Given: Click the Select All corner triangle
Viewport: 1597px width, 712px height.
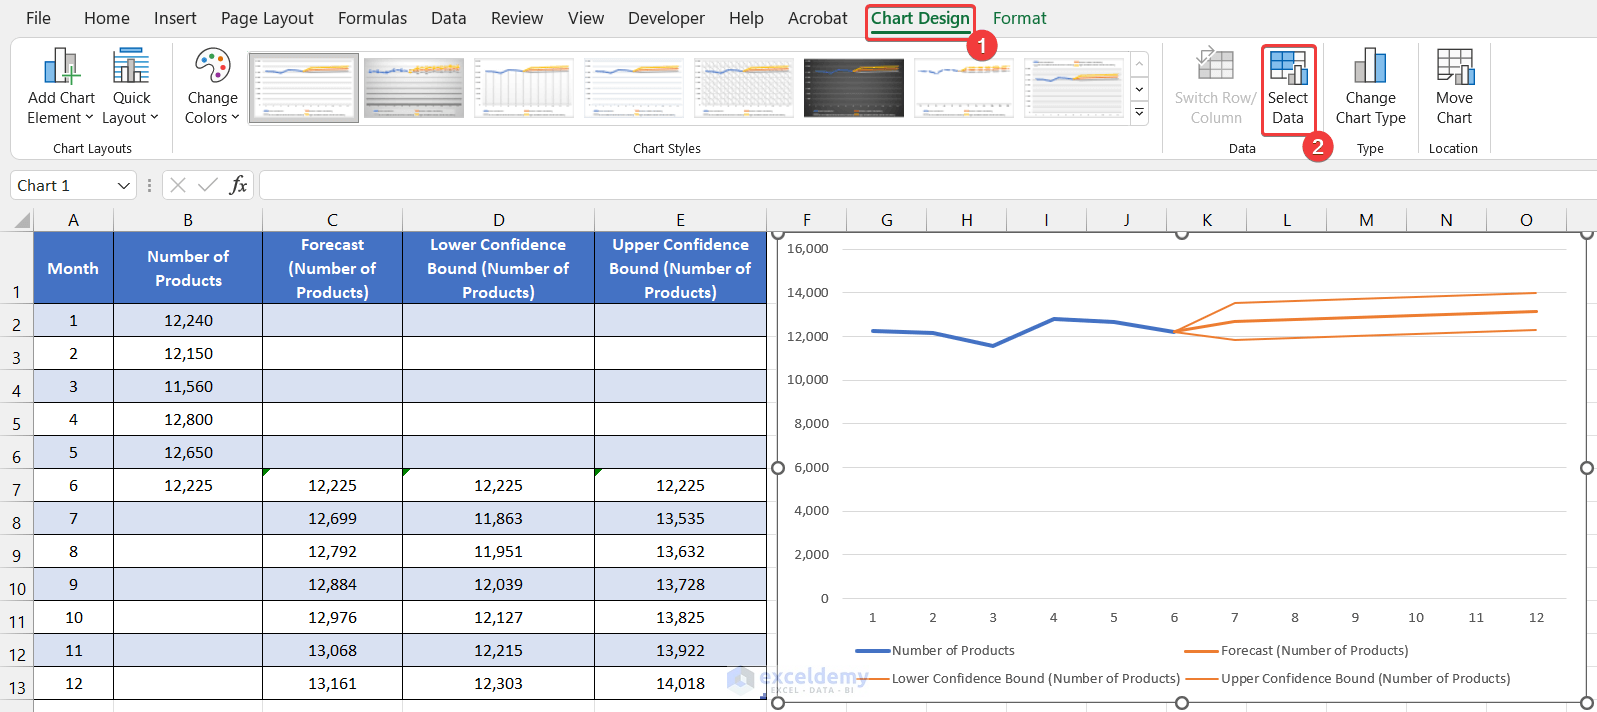Looking at the screenshot, I should [x=20, y=220].
